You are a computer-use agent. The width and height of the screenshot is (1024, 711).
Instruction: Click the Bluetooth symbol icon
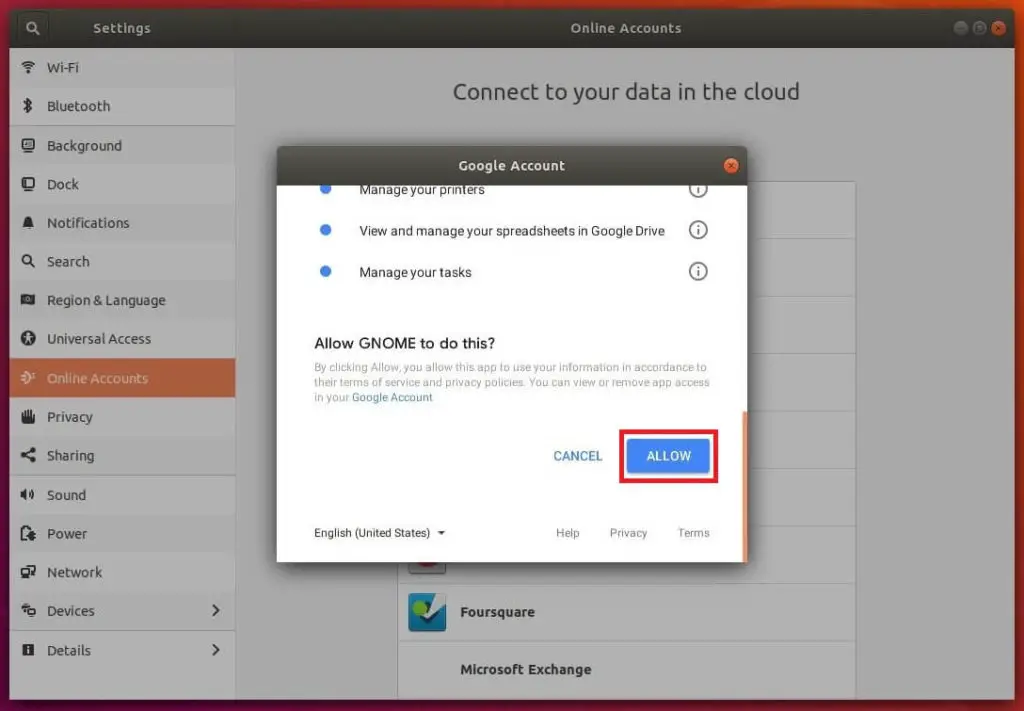[27, 105]
